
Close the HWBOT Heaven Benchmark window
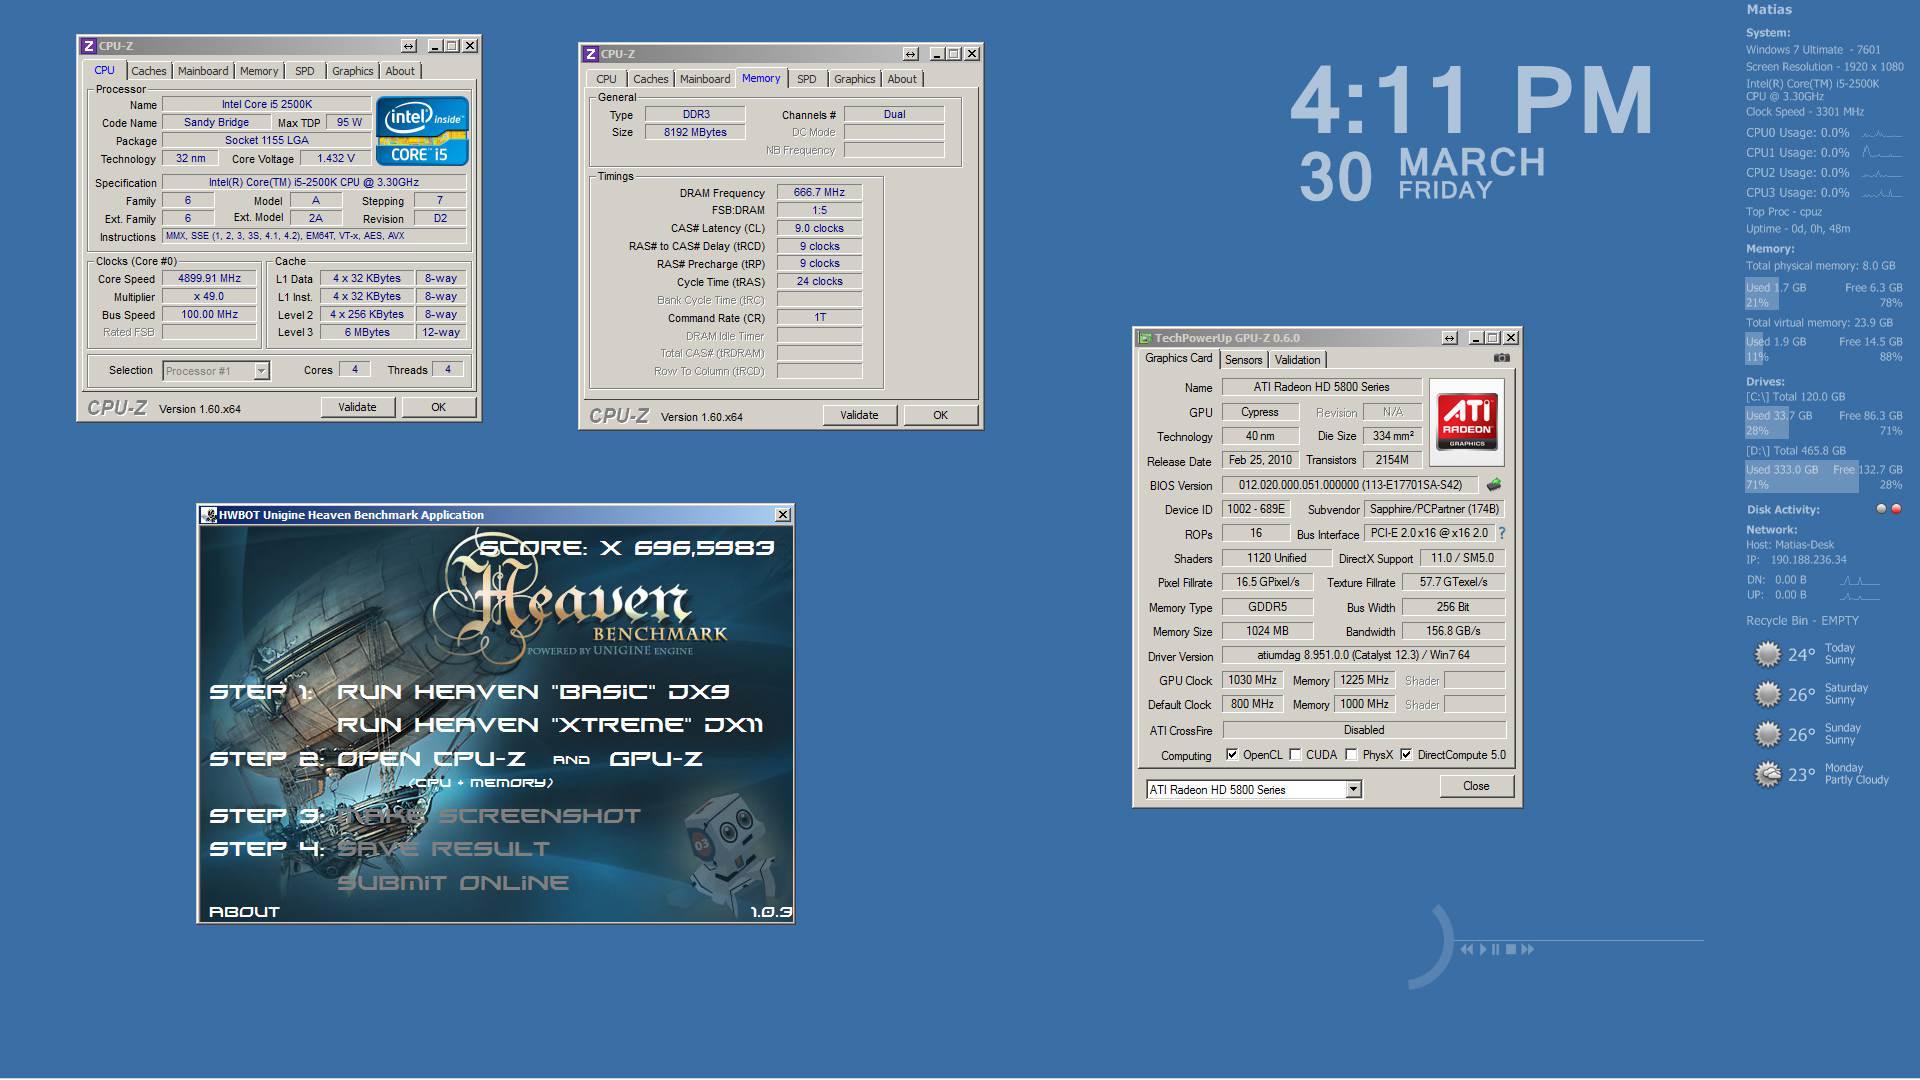point(783,515)
